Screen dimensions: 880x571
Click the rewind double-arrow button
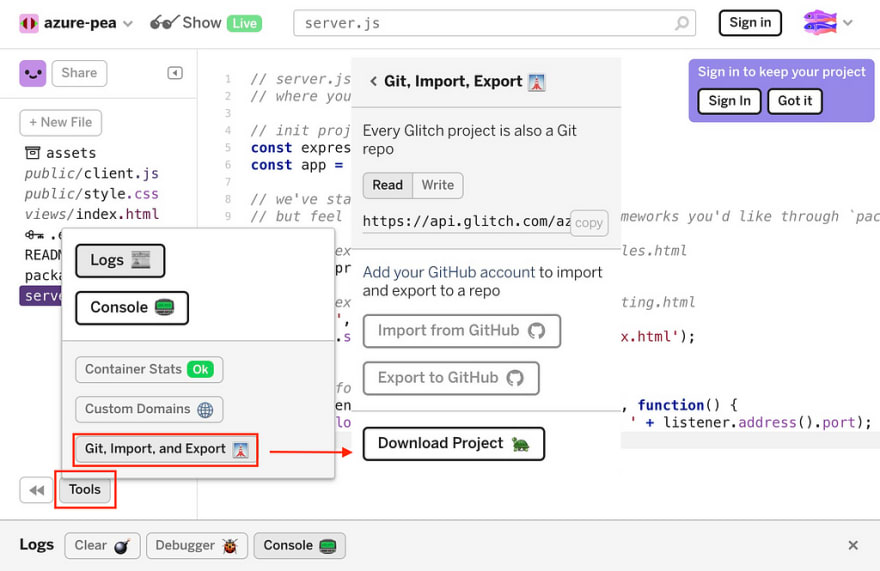pos(36,490)
